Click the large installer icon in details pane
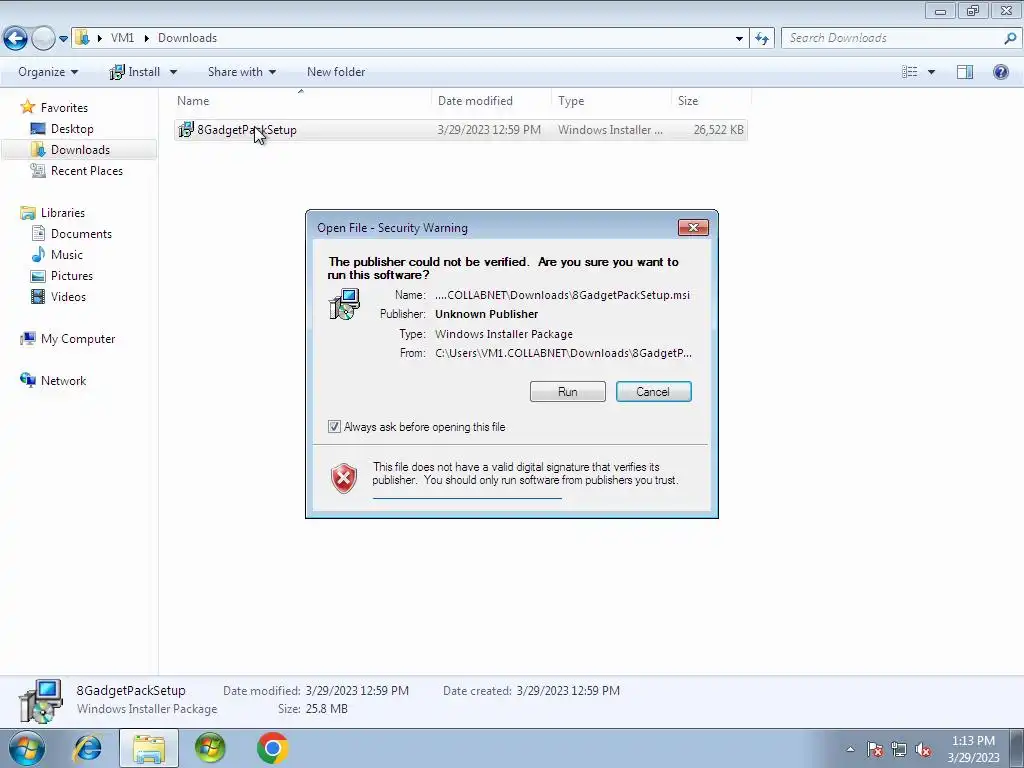The height and width of the screenshot is (768, 1024). point(40,701)
